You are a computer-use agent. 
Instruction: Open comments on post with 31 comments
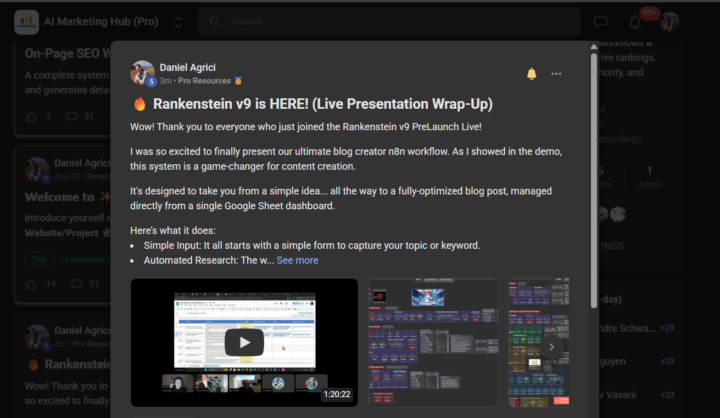[x=72, y=116]
